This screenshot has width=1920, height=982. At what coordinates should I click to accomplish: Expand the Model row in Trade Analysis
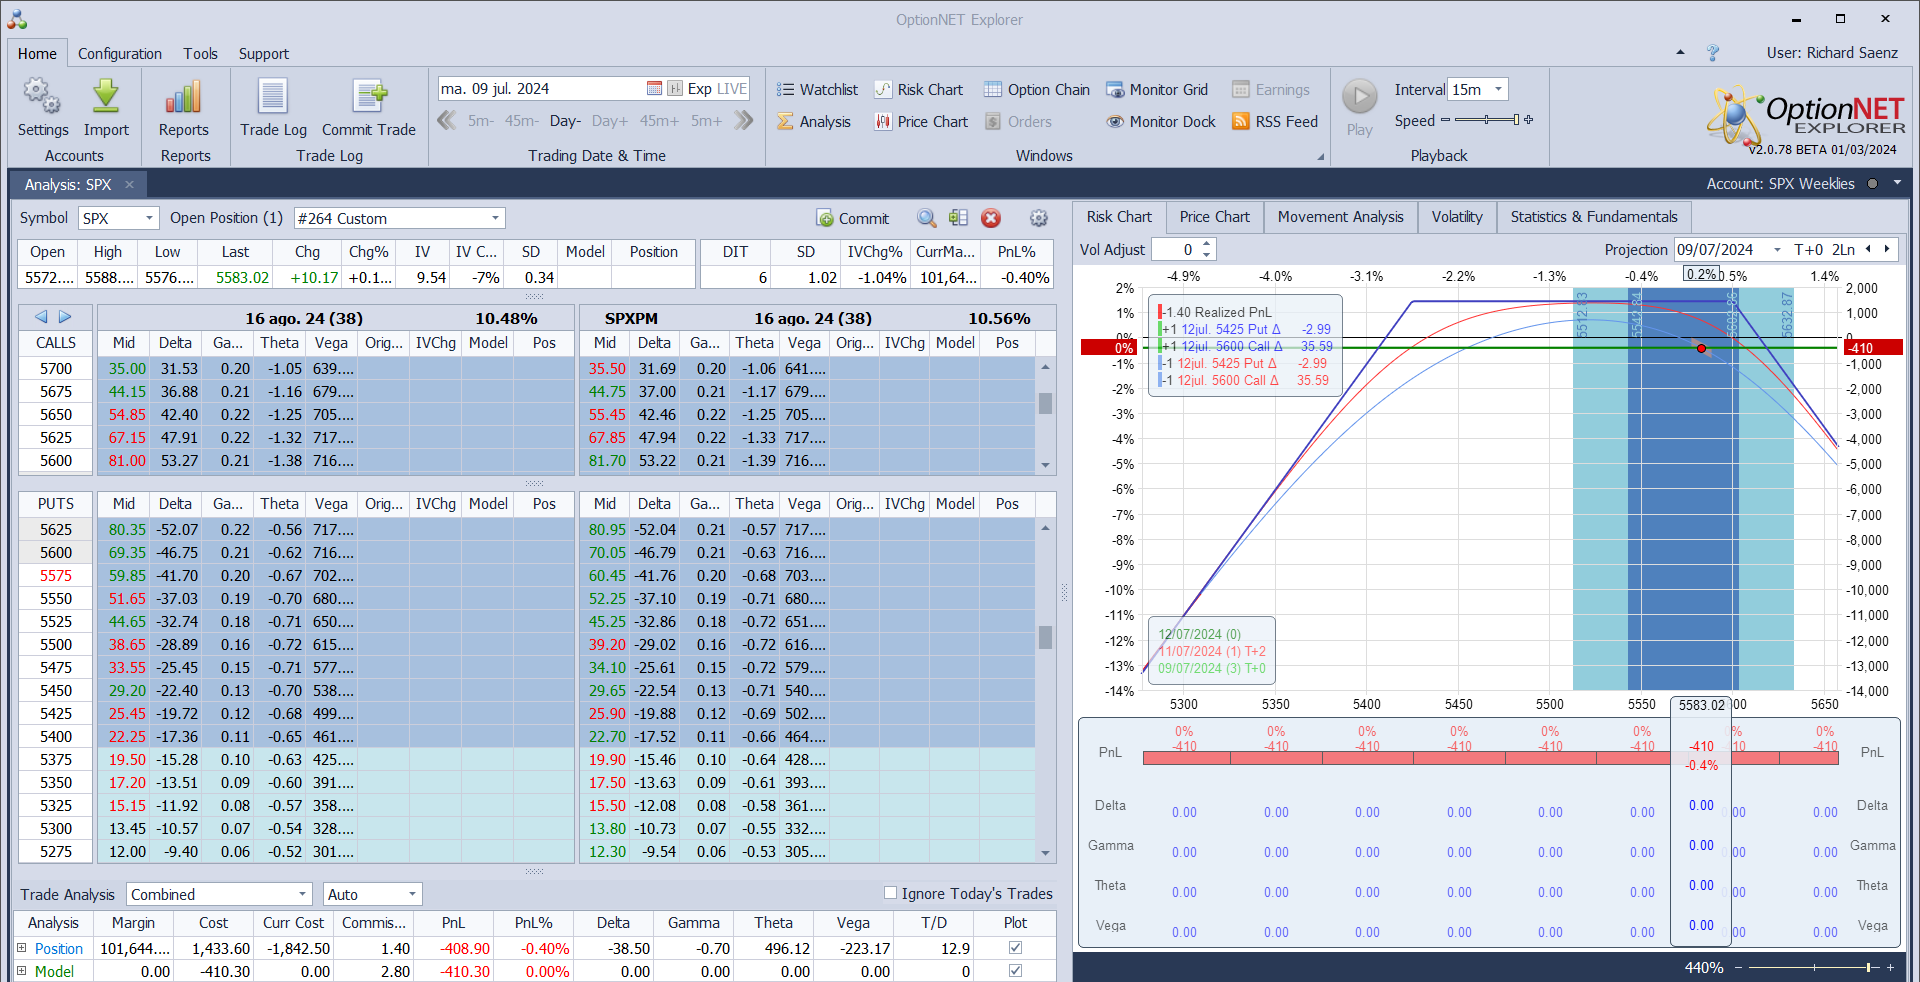21,970
